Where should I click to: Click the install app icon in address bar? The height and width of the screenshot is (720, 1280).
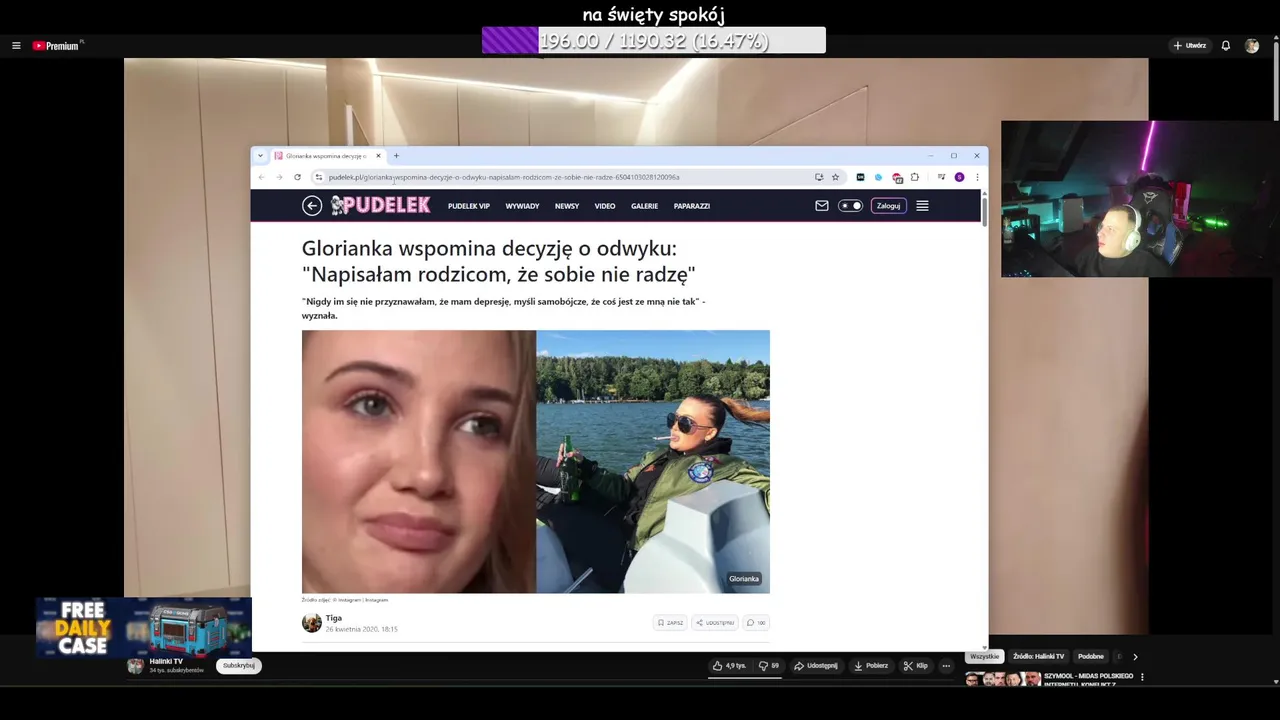[x=819, y=177]
